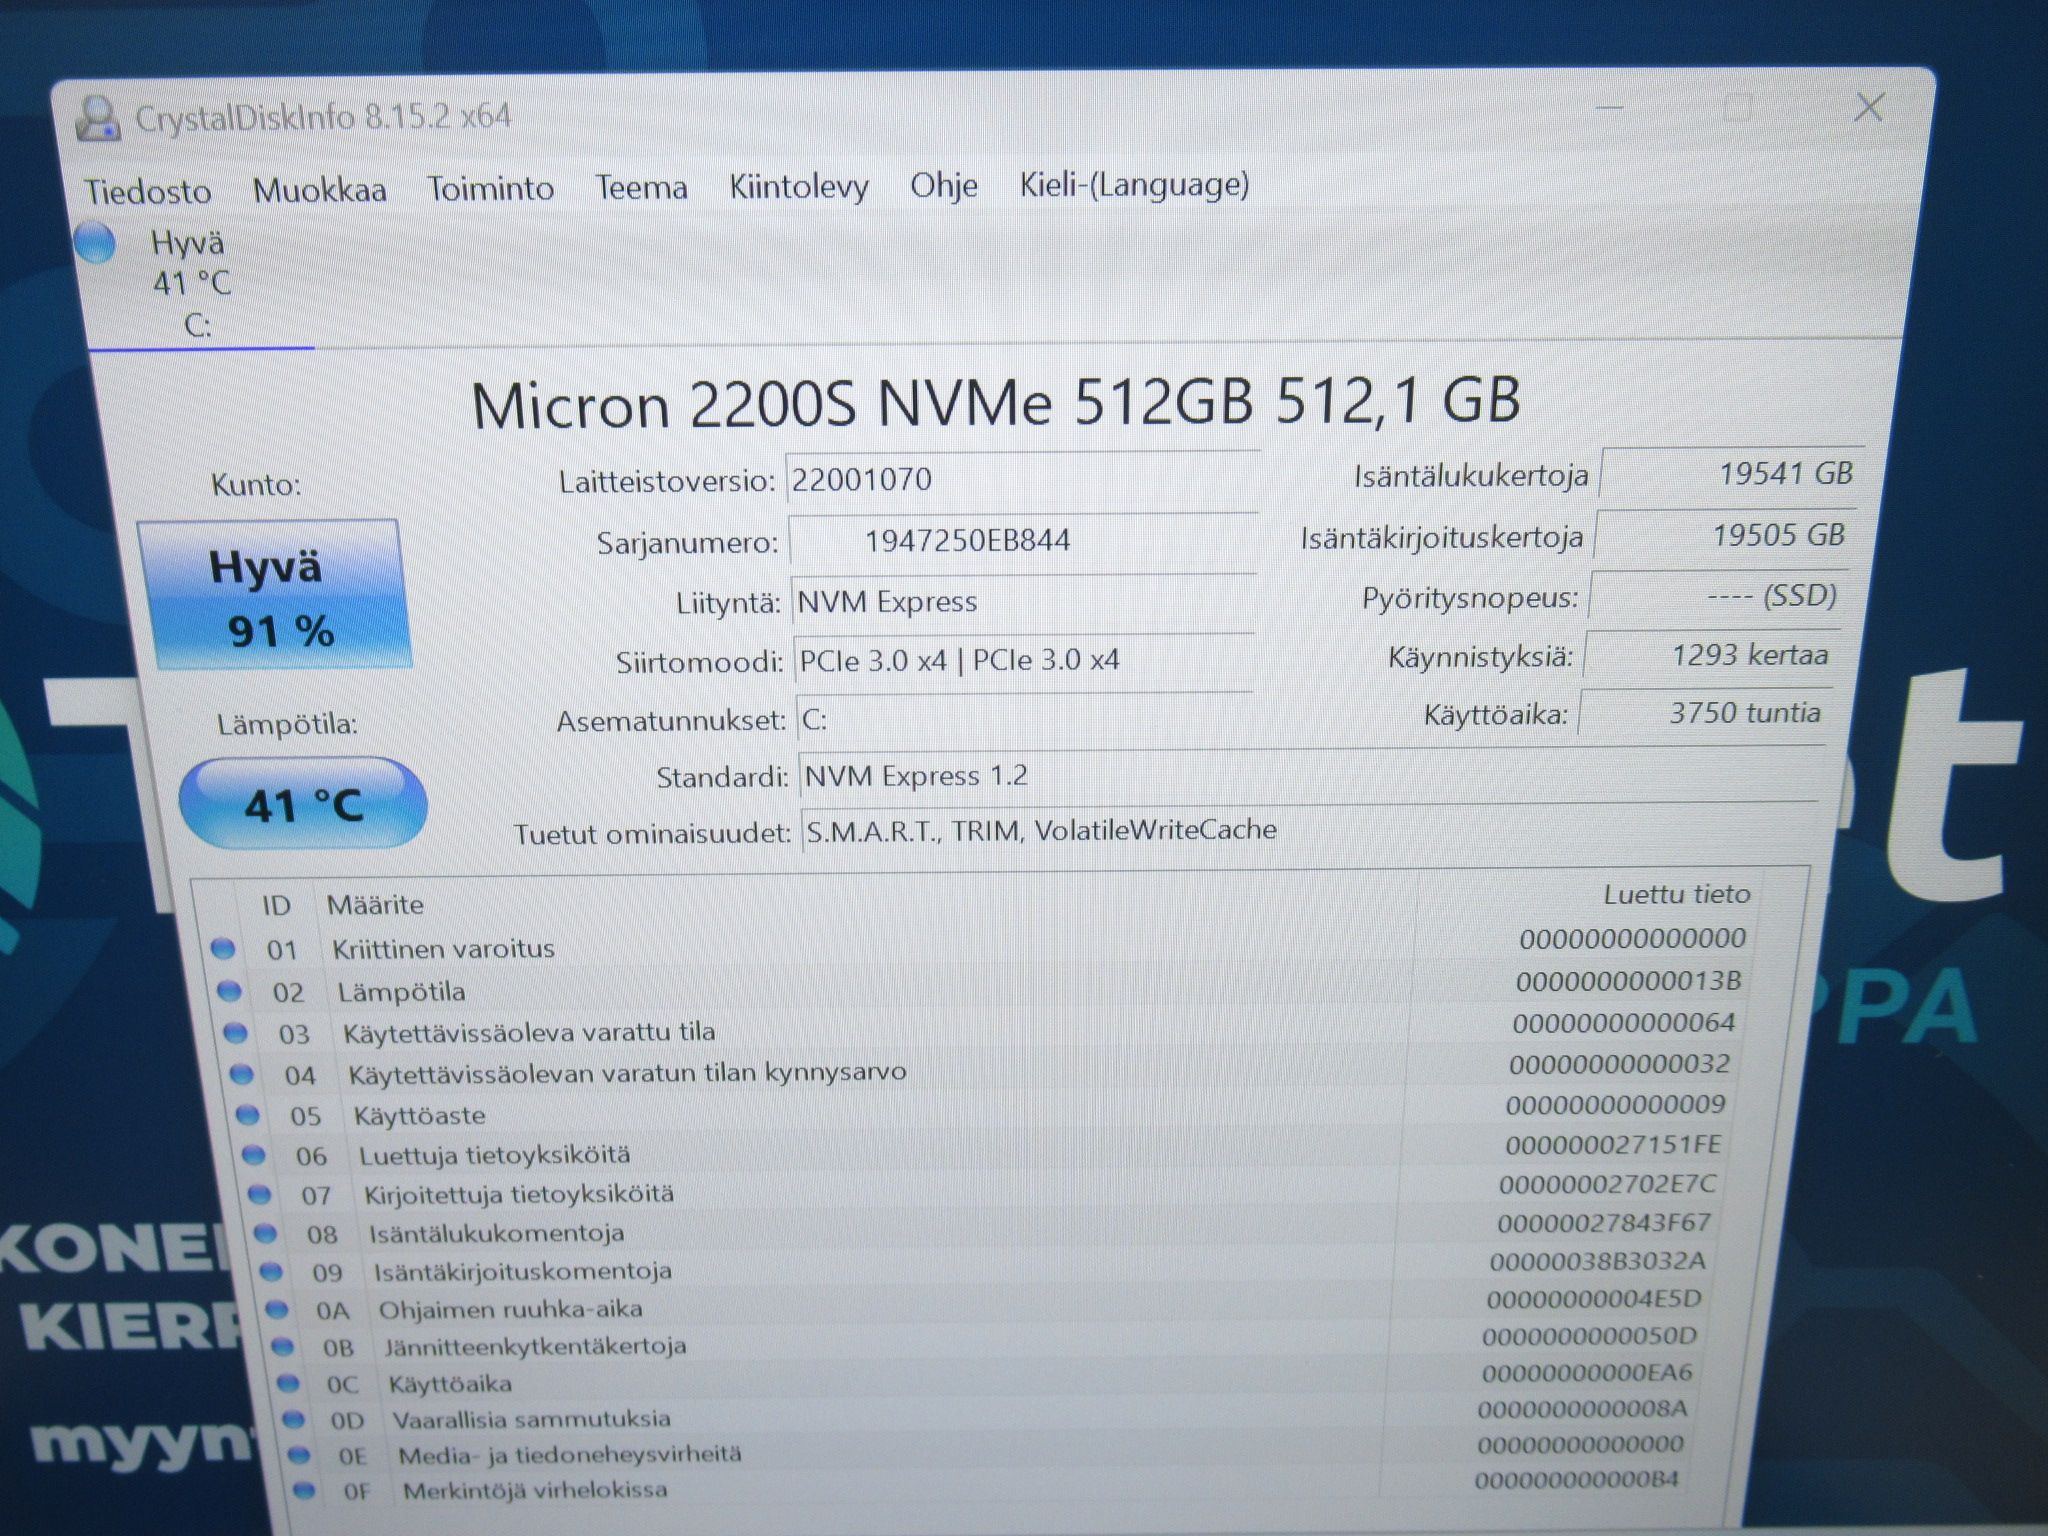Select the blue status orb for drive C:
Screen dimensions: 2048x1536
click(x=95, y=244)
